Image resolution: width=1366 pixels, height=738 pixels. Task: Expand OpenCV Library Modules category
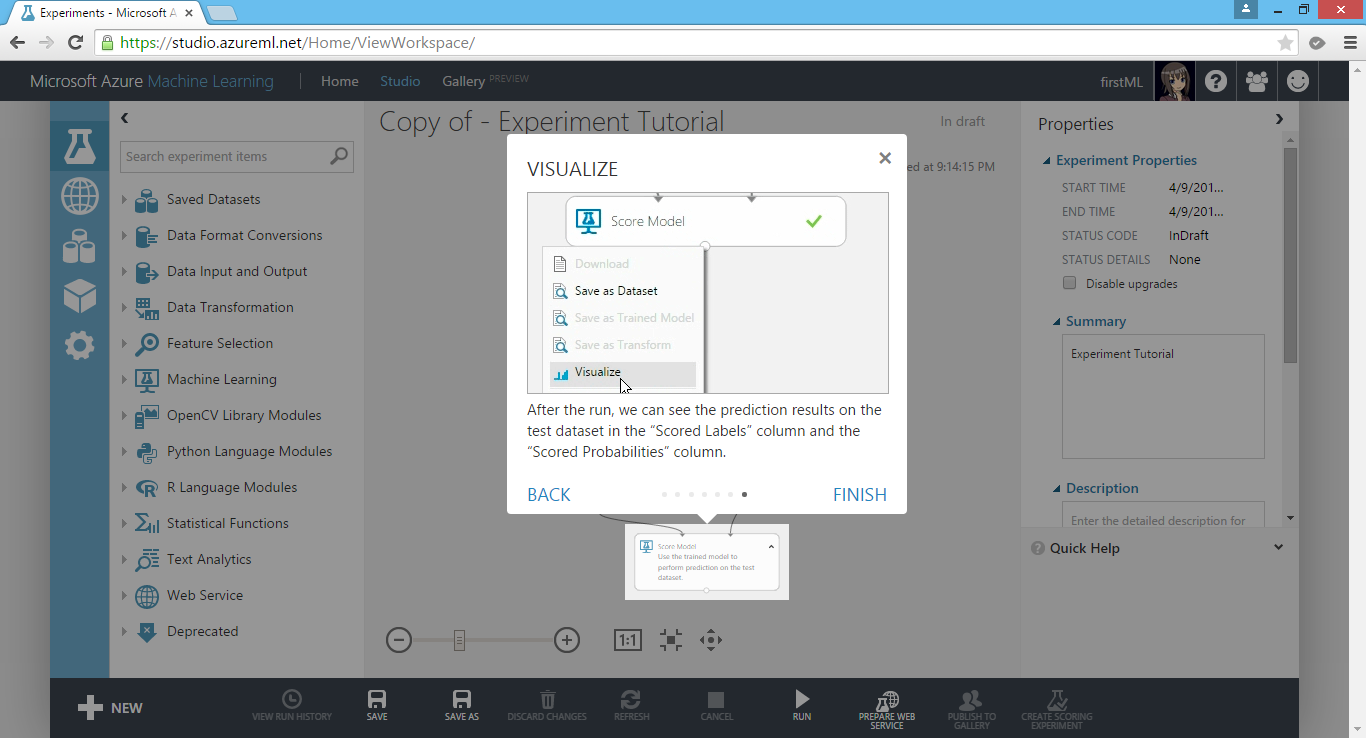[125, 415]
